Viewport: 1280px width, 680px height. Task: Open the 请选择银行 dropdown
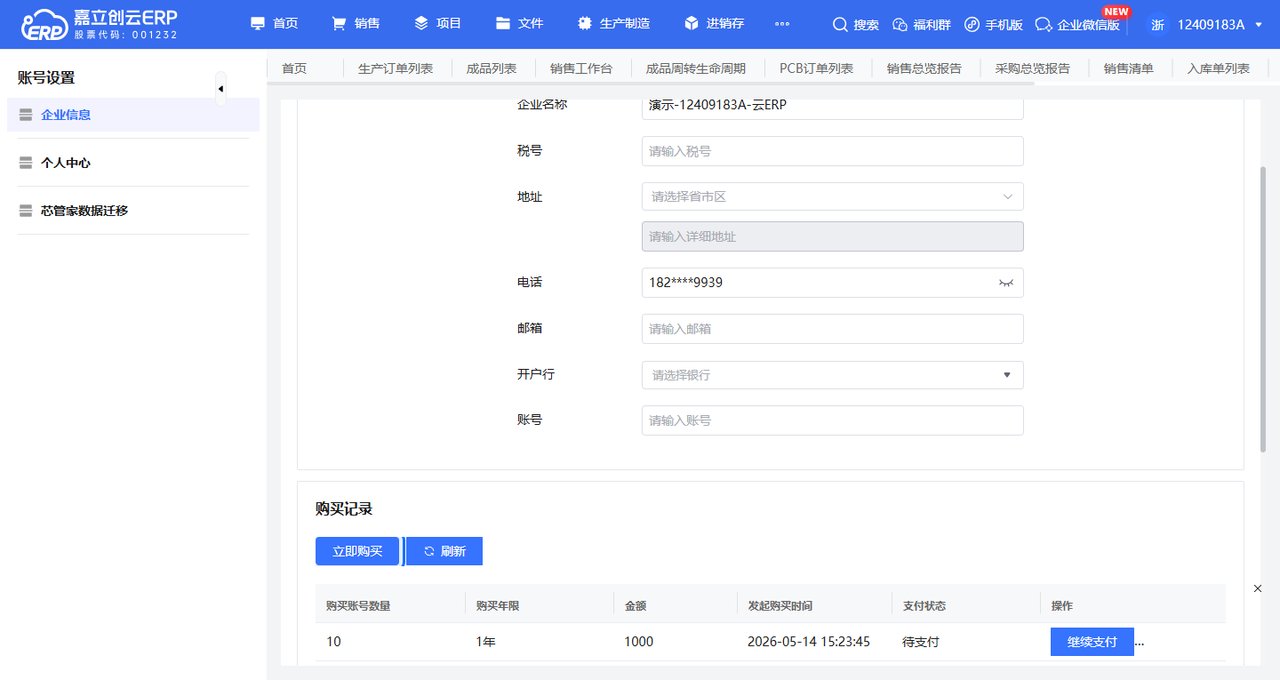[832, 375]
